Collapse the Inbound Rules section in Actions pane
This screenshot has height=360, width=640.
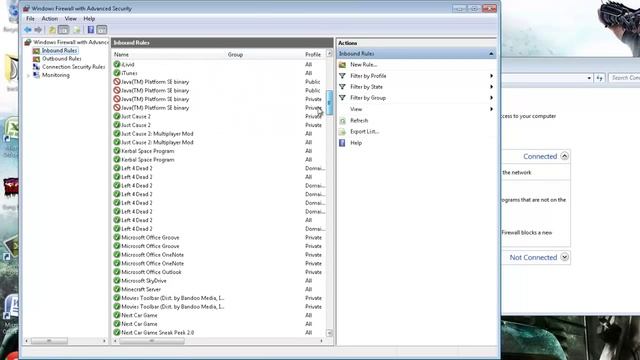(491, 54)
